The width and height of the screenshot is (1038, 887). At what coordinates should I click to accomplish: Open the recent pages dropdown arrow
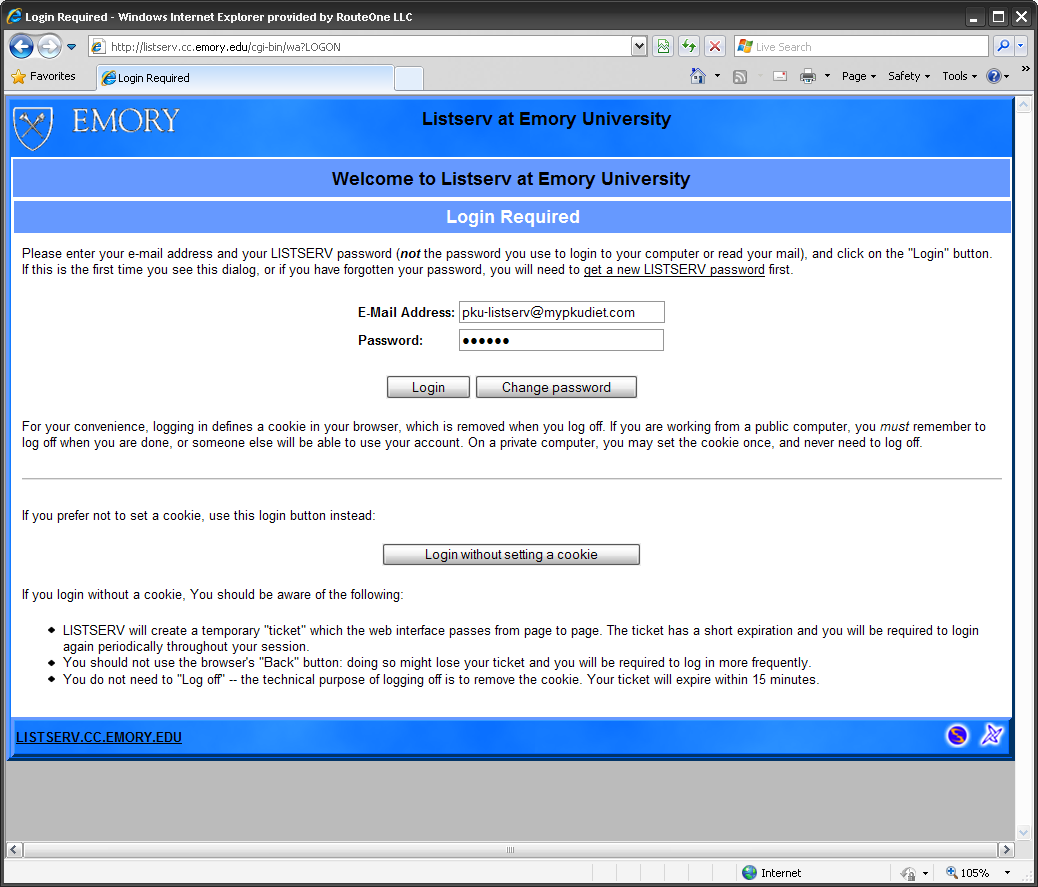71,47
